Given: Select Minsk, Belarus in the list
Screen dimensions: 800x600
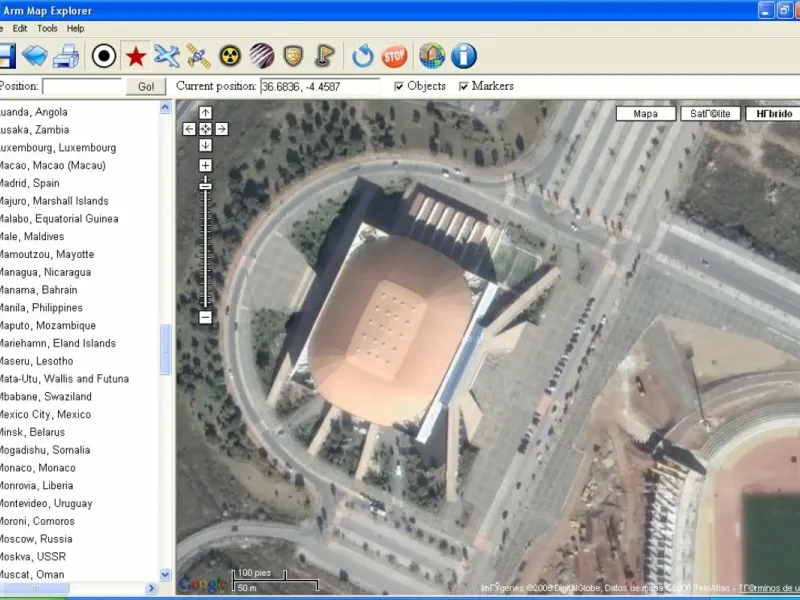Looking at the screenshot, I should click(x=33, y=432).
